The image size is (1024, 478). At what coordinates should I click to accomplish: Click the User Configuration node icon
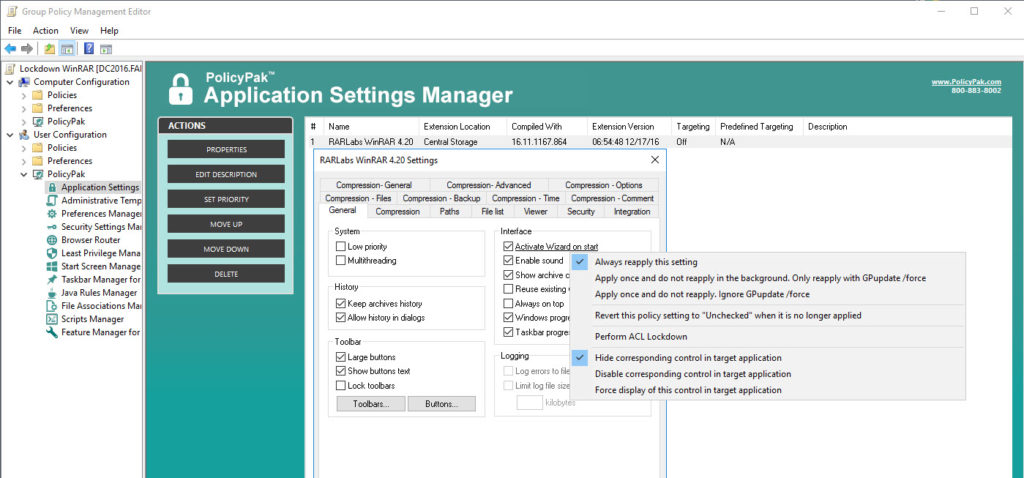click(x=24, y=135)
